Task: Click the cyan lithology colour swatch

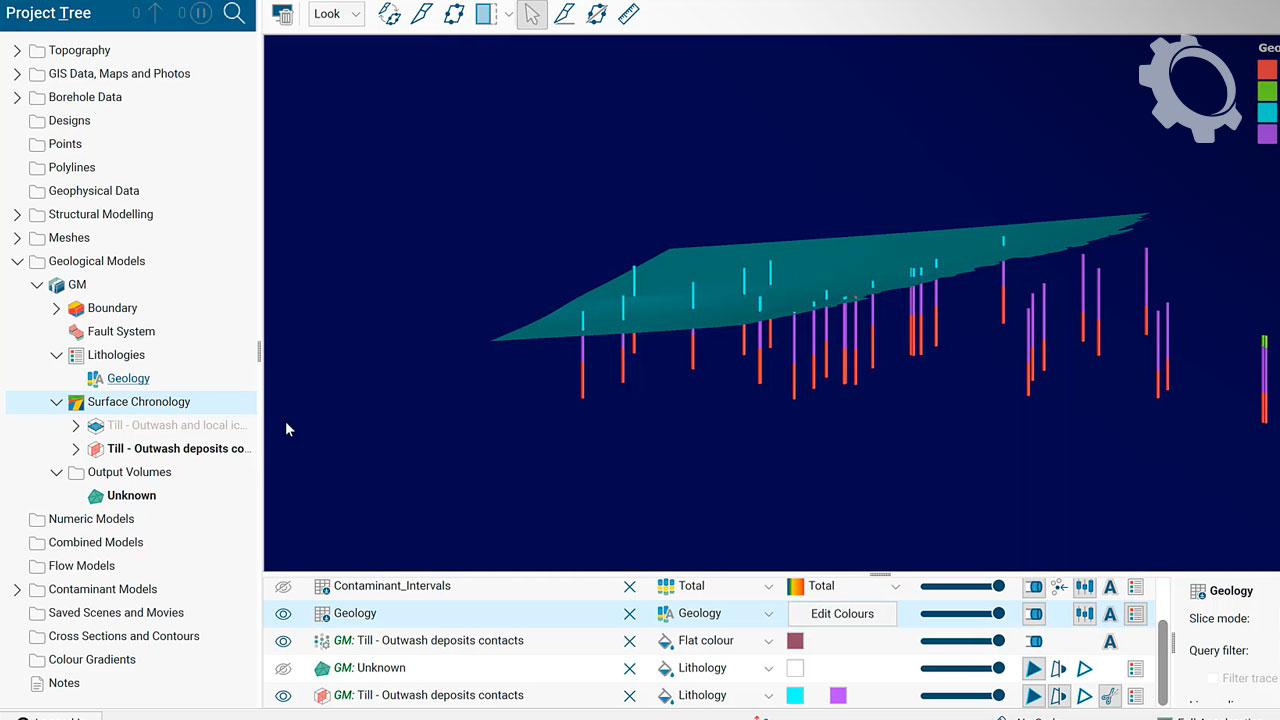Action: coord(795,695)
